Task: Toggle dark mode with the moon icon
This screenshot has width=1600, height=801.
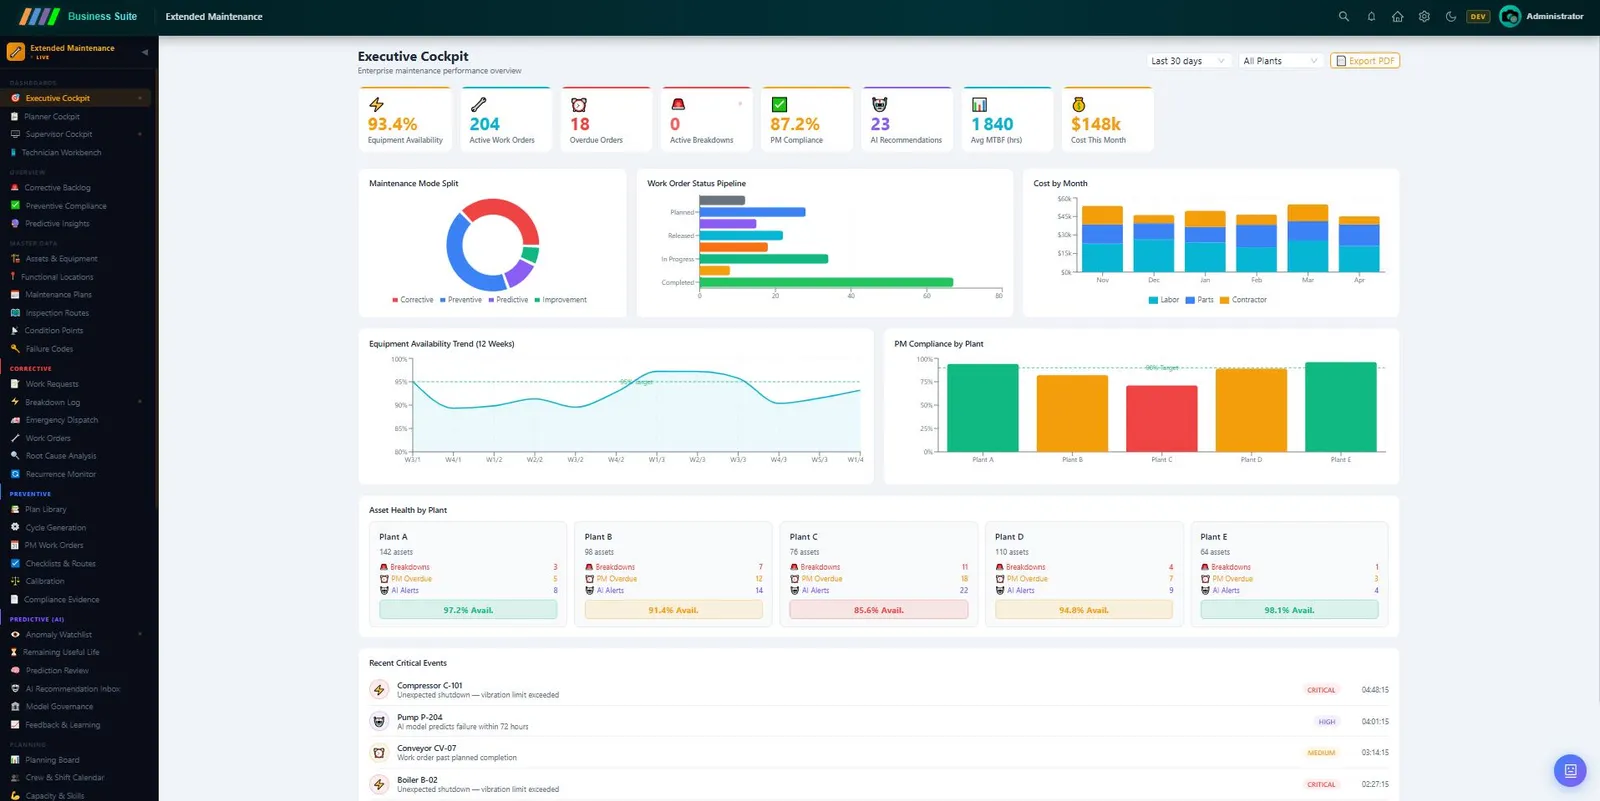Action: point(1451,16)
